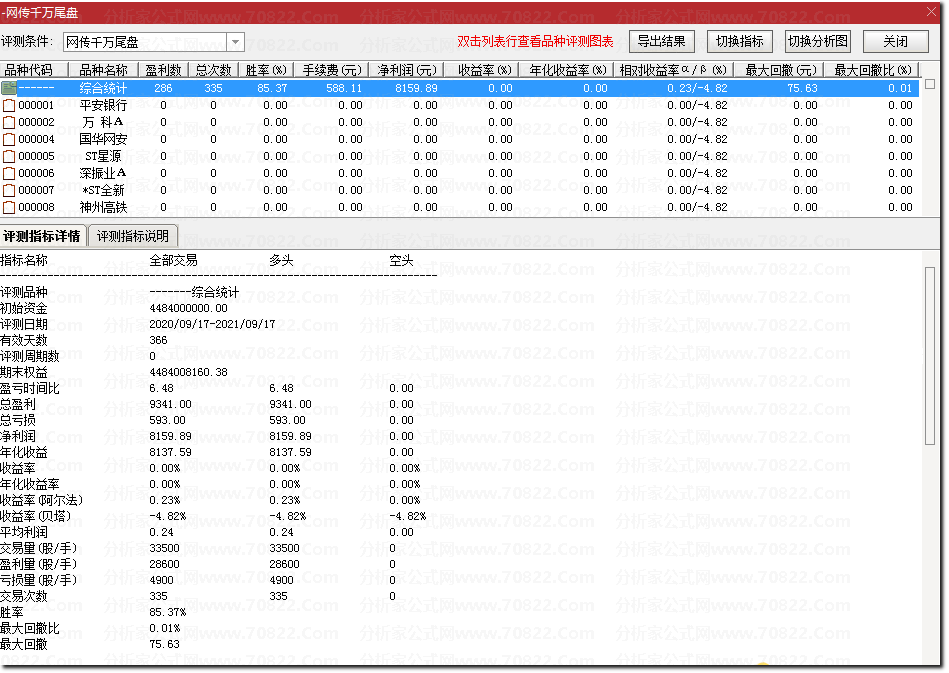
Task: Click the 有效天数 value 366
Action: coord(158,340)
